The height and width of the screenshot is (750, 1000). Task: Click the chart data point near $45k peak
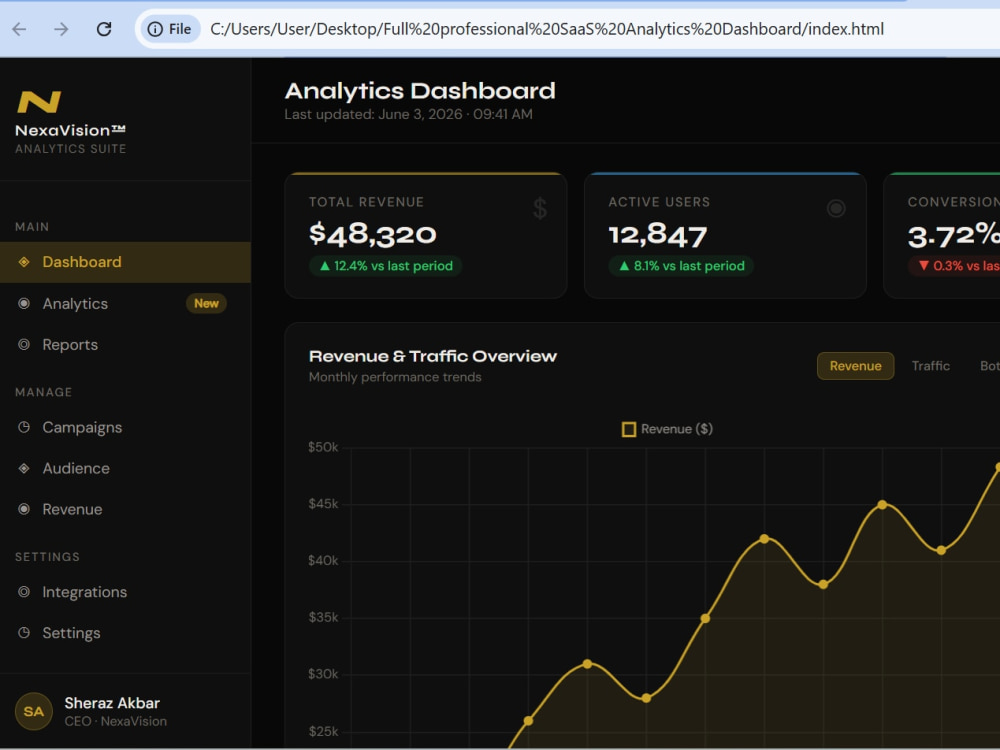(882, 504)
